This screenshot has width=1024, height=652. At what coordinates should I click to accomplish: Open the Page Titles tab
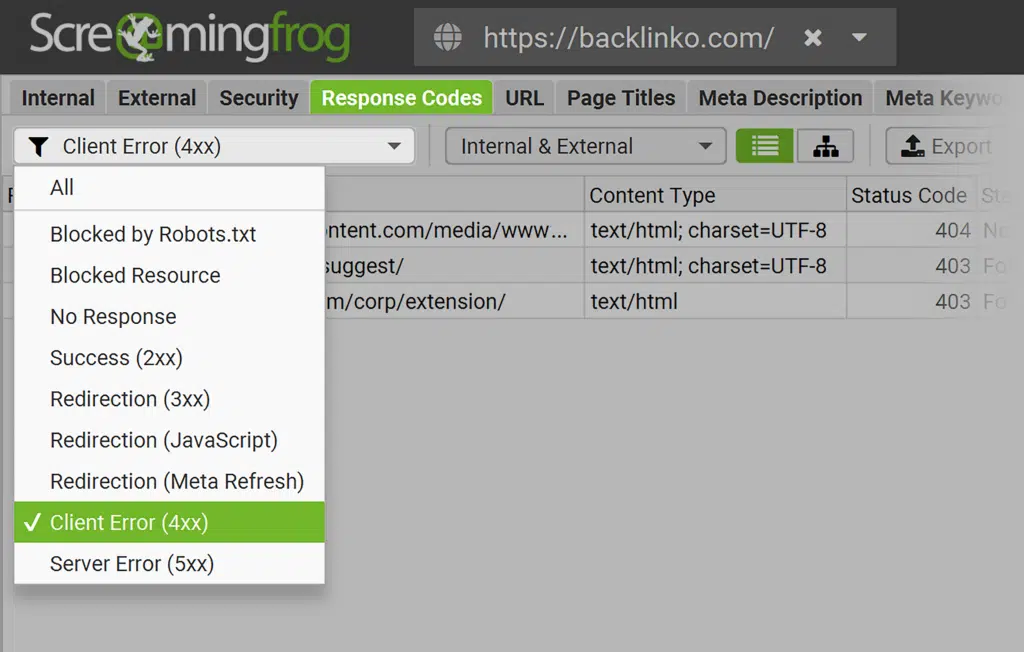(621, 98)
